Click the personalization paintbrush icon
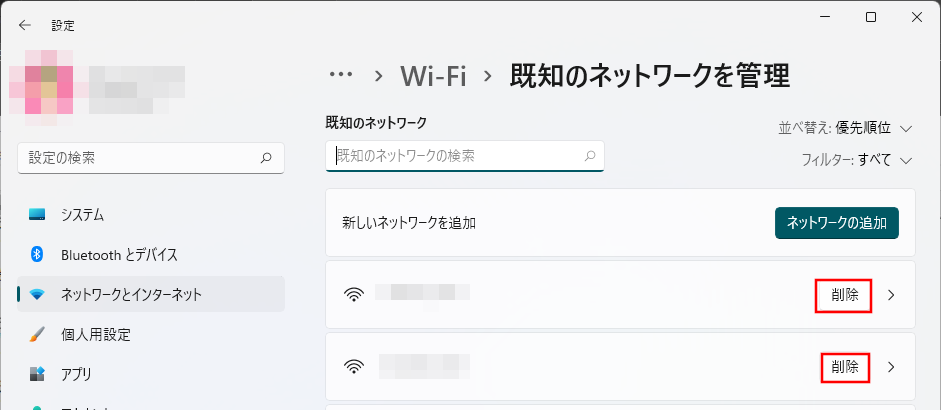 click(37, 334)
